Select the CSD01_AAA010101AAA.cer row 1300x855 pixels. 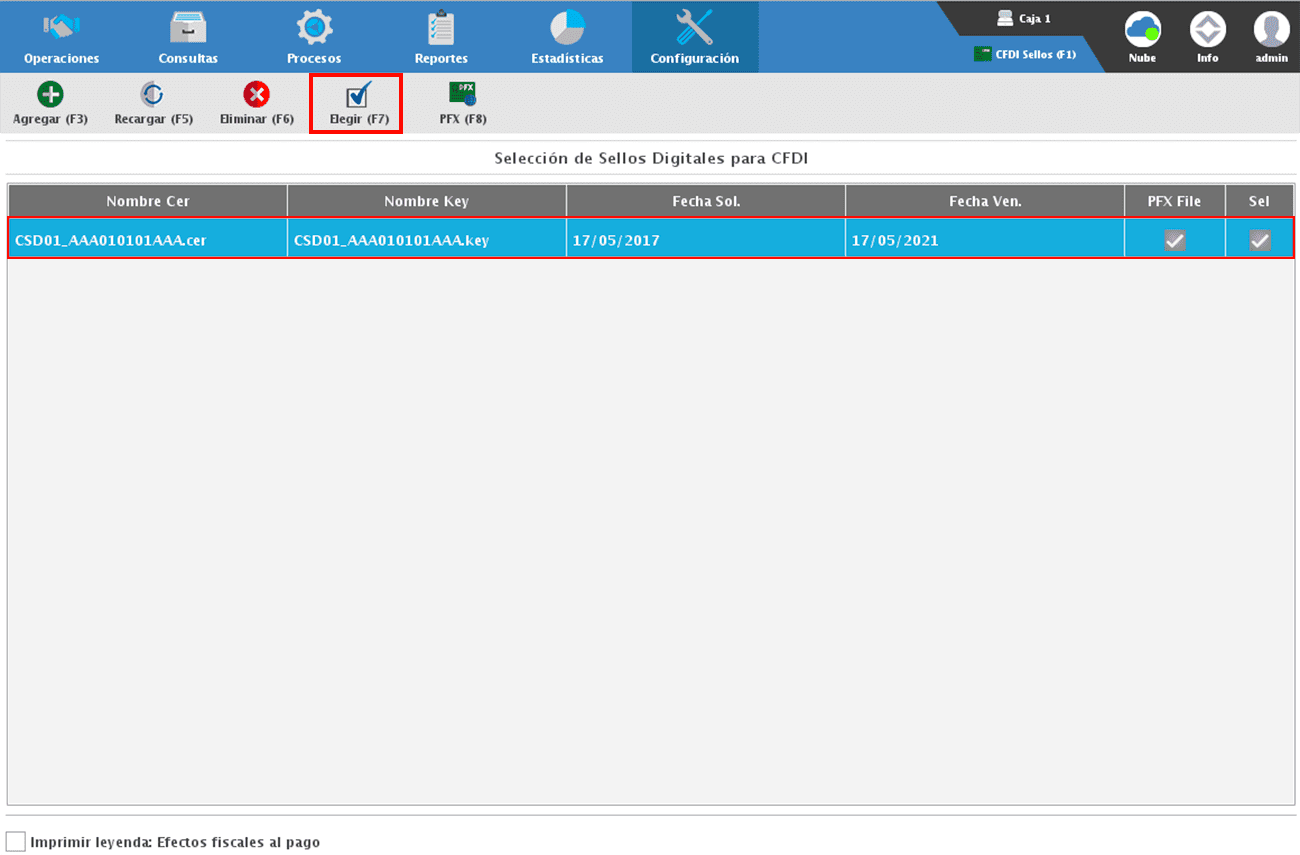(x=147, y=240)
